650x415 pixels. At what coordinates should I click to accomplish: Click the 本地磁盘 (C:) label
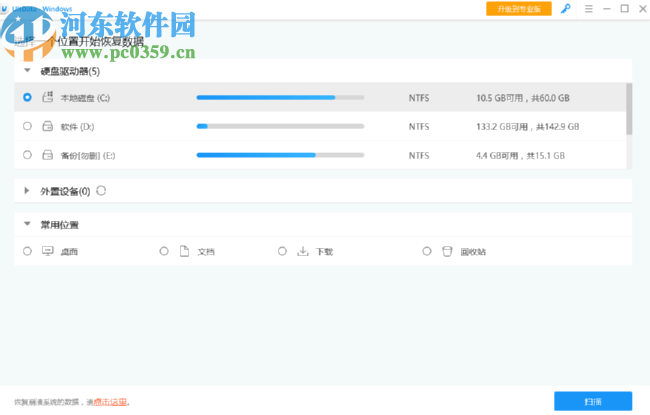click(x=85, y=98)
